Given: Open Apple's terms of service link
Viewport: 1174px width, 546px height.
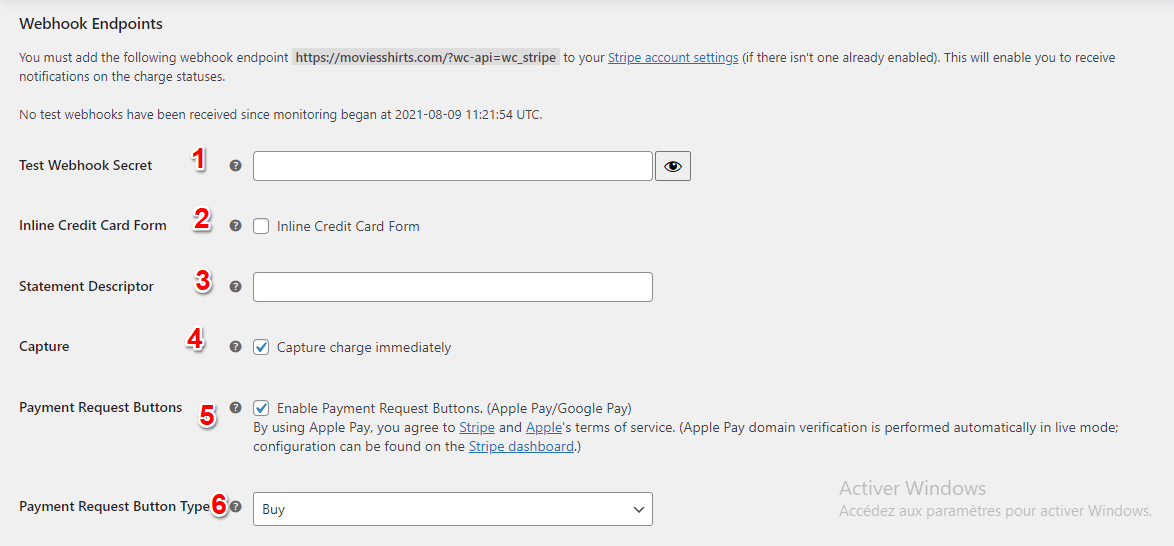Looking at the screenshot, I should tap(544, 428).
